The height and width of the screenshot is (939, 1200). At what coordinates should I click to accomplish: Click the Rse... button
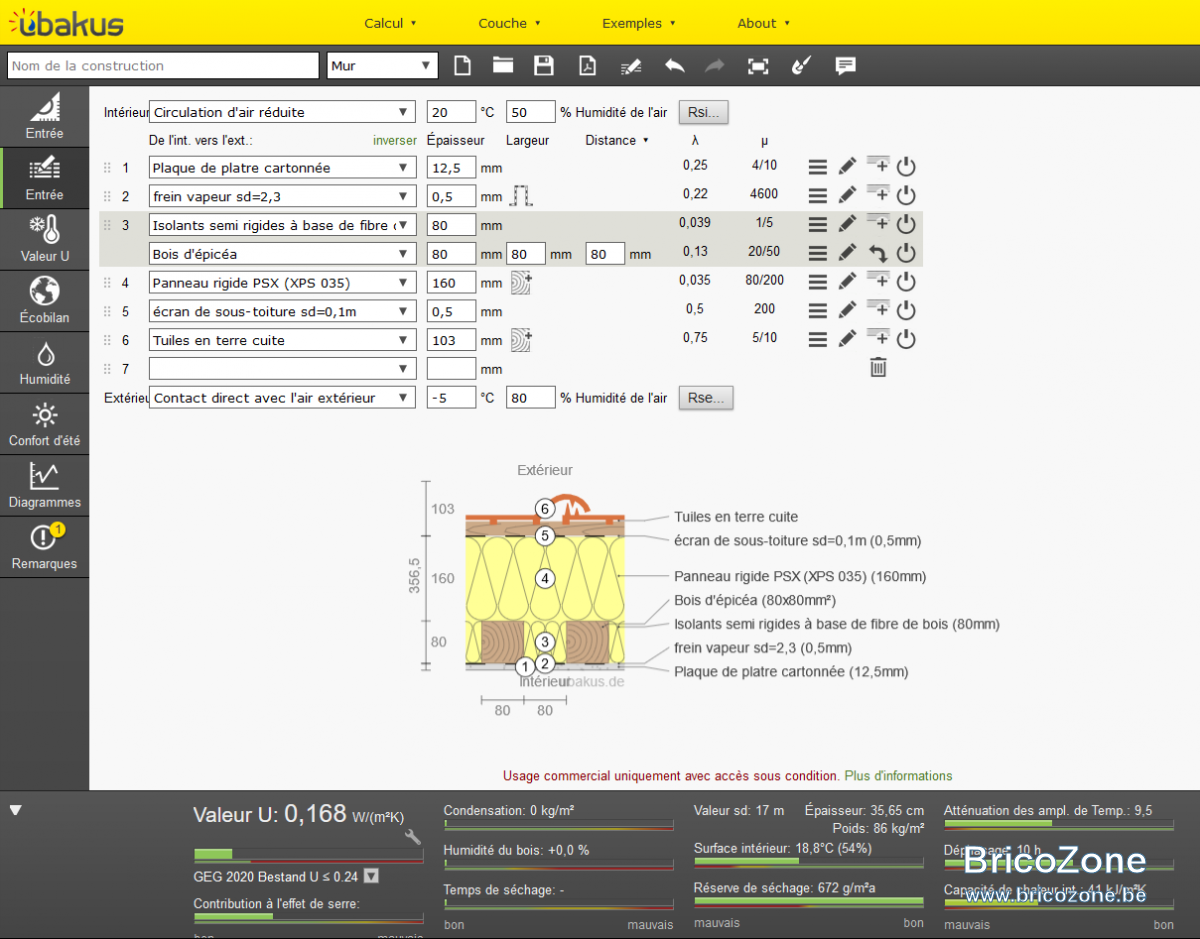[x=706, y=397]
